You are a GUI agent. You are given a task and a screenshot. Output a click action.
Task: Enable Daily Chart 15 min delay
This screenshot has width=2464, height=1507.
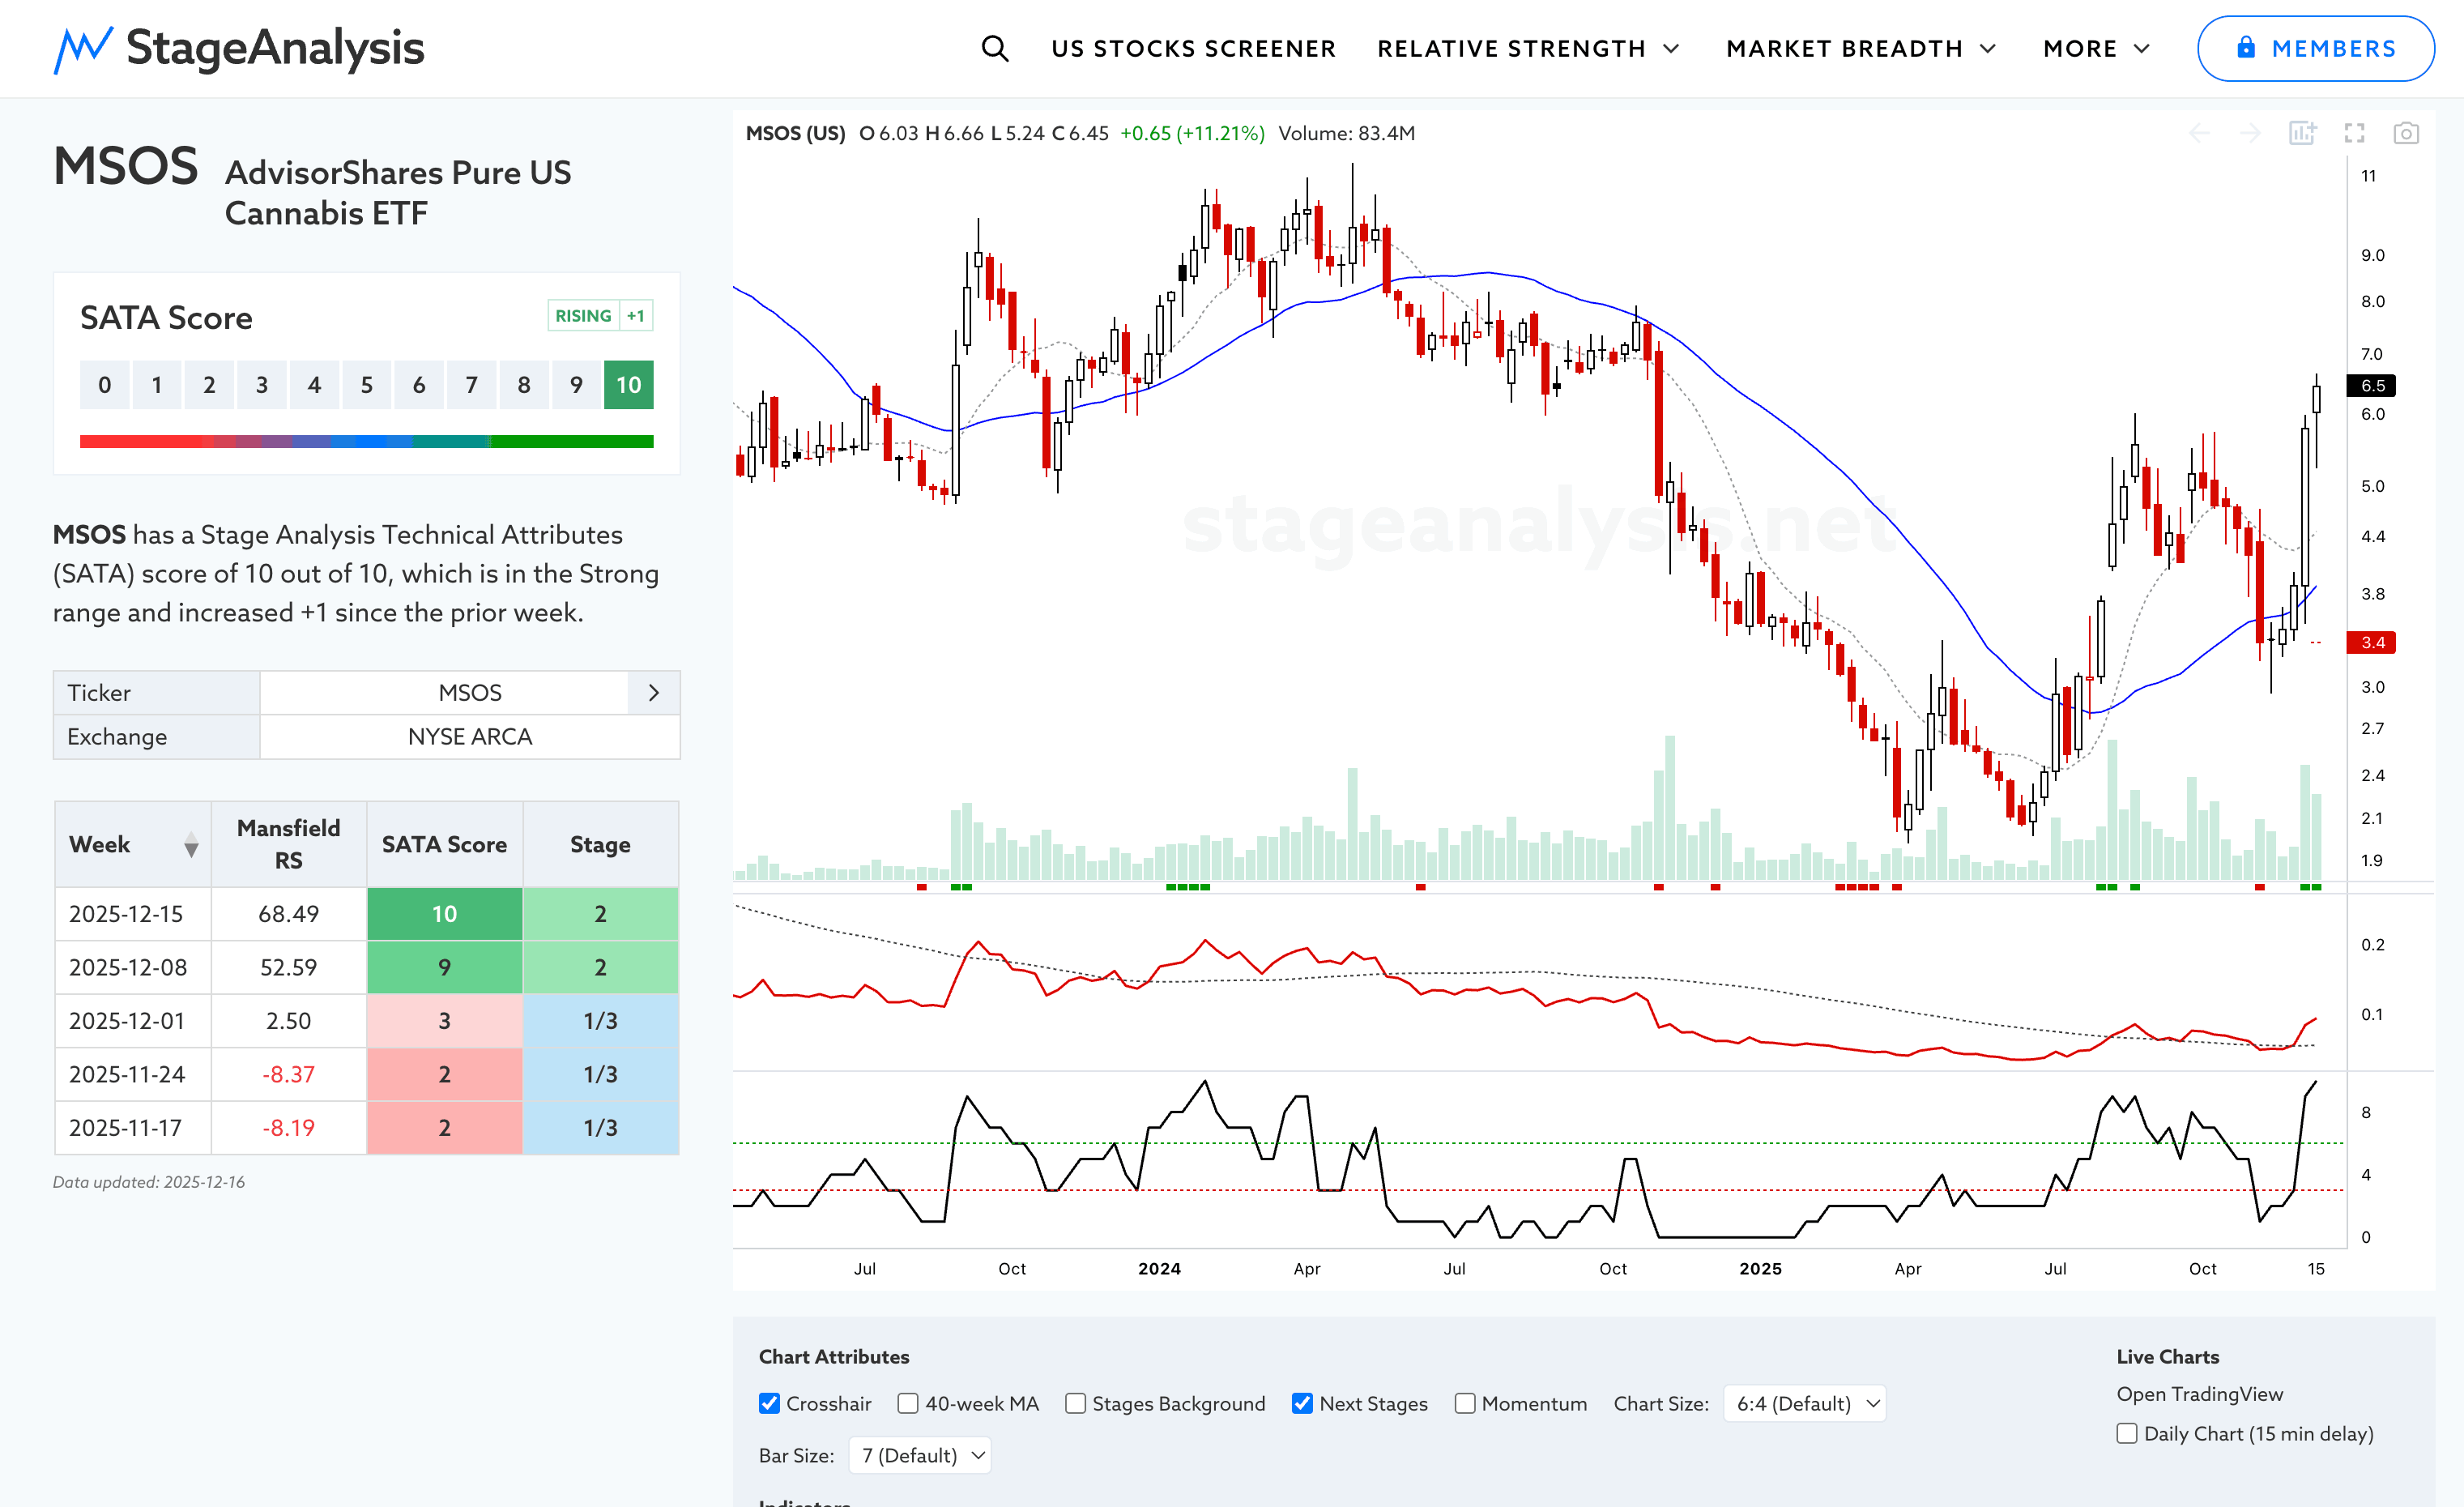[x=2127, y=1433]
